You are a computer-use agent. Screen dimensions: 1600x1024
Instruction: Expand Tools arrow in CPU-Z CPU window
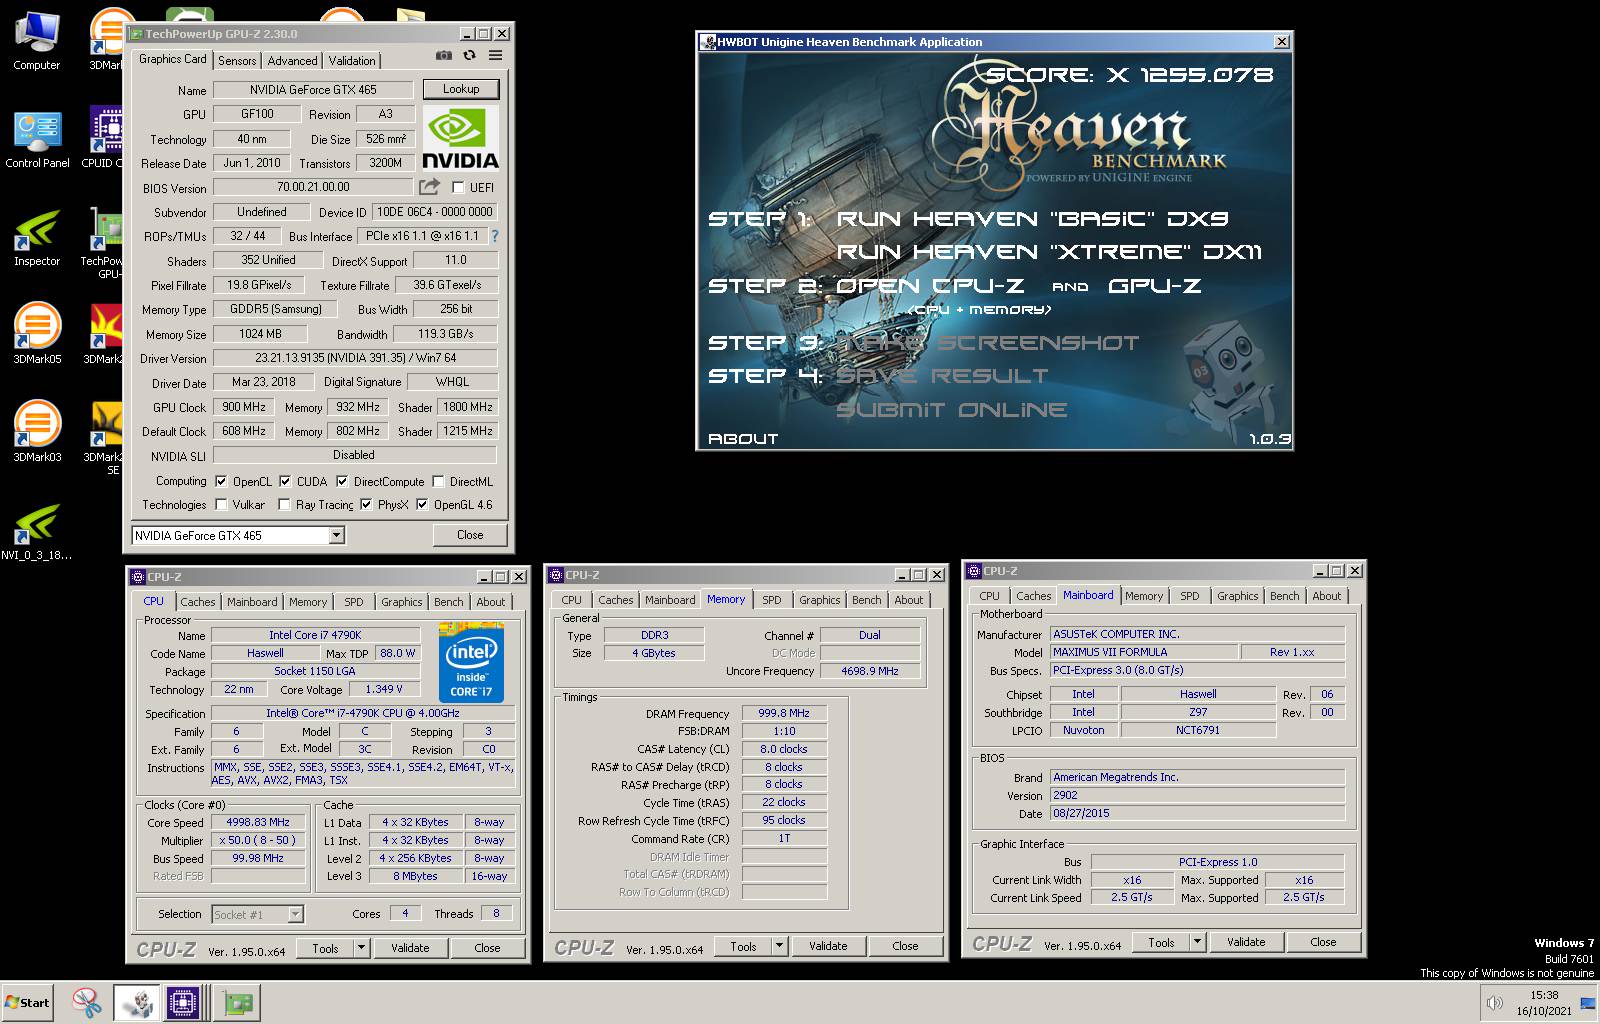click(362, 948)
